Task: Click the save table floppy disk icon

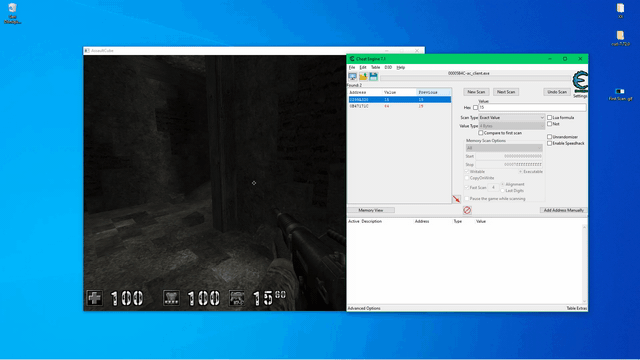Action: (x=373, y=76)
